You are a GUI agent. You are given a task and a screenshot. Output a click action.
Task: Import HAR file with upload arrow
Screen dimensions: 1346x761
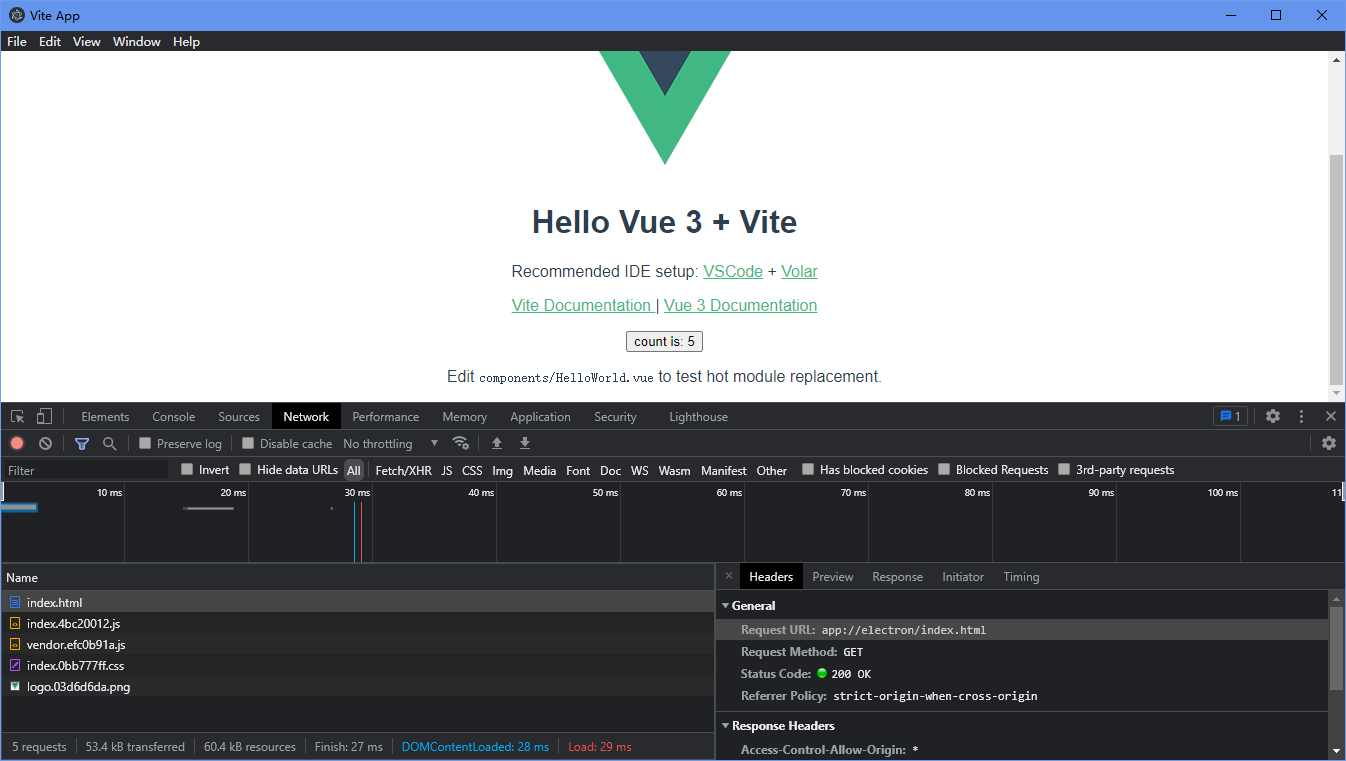[497, 443]
